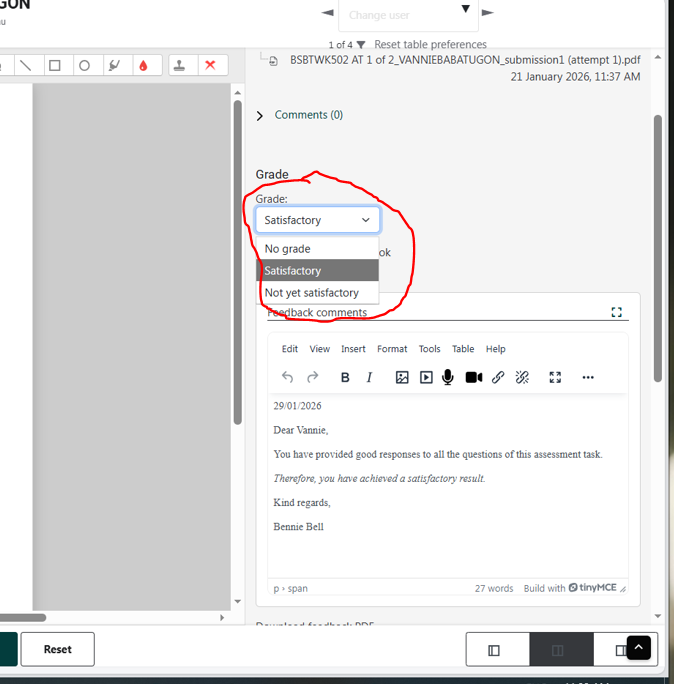Select the highlighter annotation tool
This screenshot has height=684, width=674.
click(114, 66)
